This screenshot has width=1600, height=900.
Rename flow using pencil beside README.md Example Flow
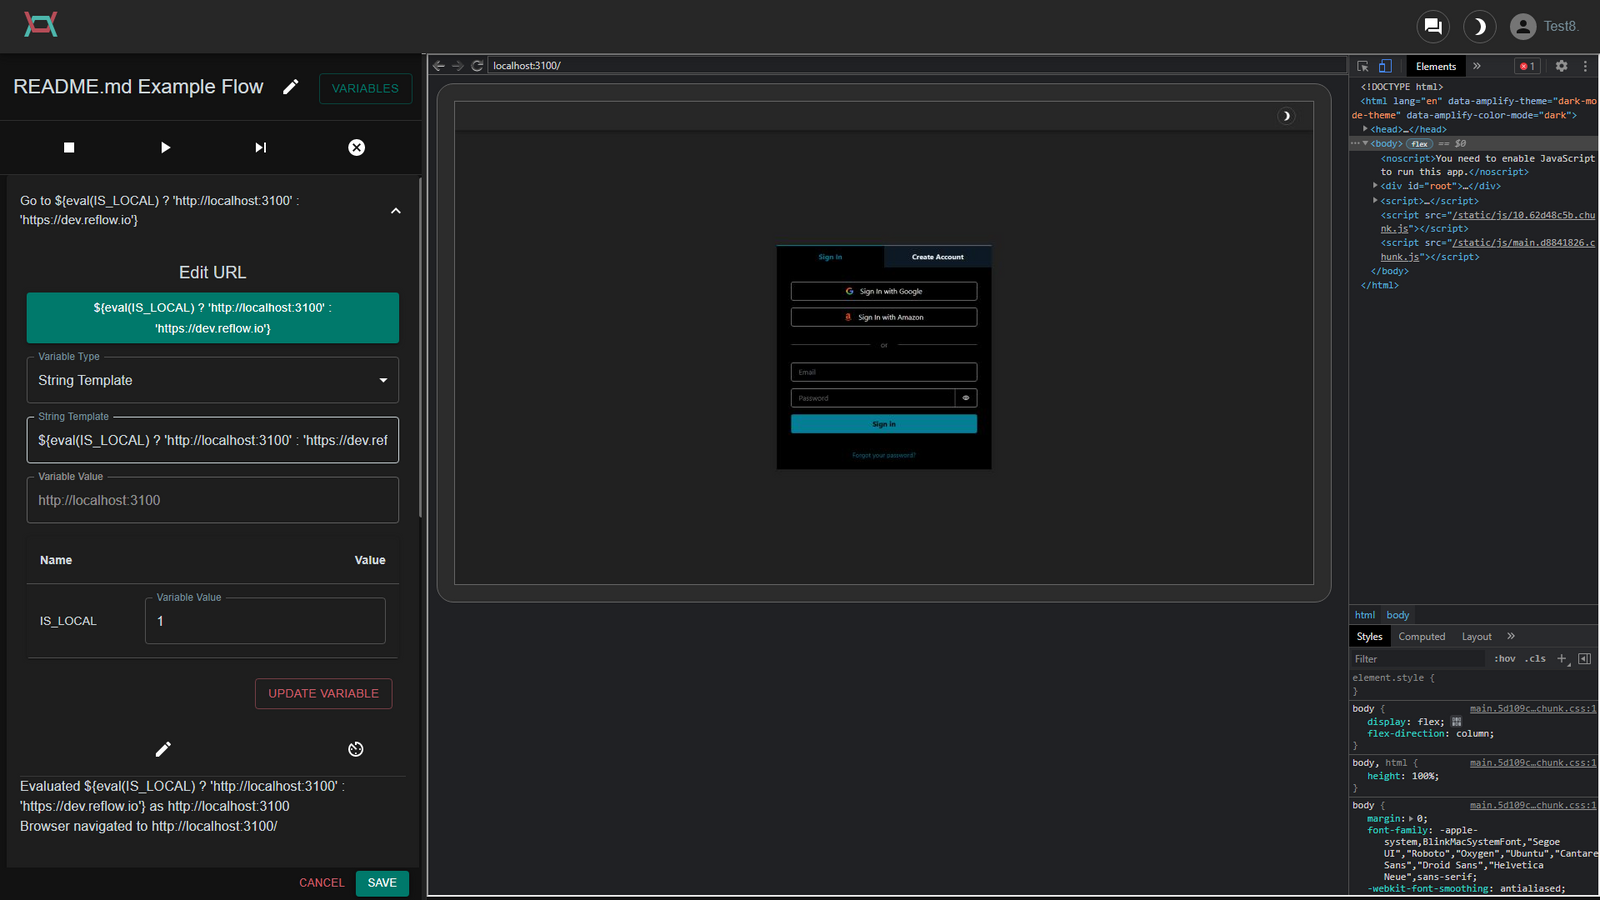[x=290, y=87]
